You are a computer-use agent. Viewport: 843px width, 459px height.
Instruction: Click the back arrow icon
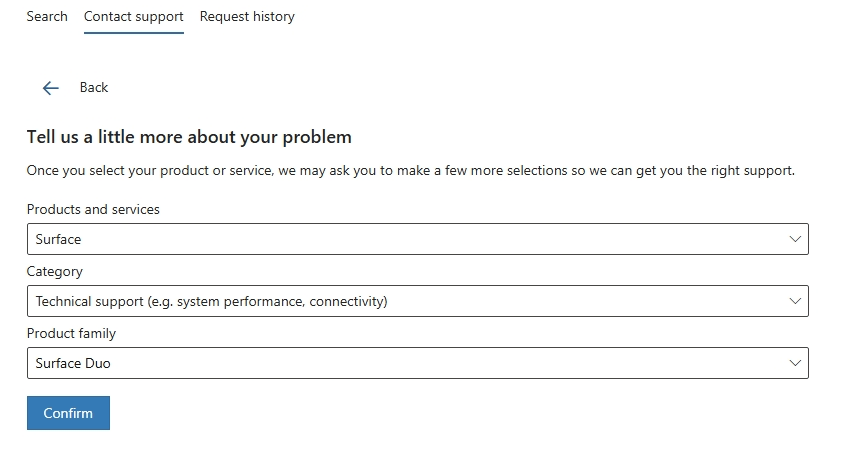tap(51, 88)
